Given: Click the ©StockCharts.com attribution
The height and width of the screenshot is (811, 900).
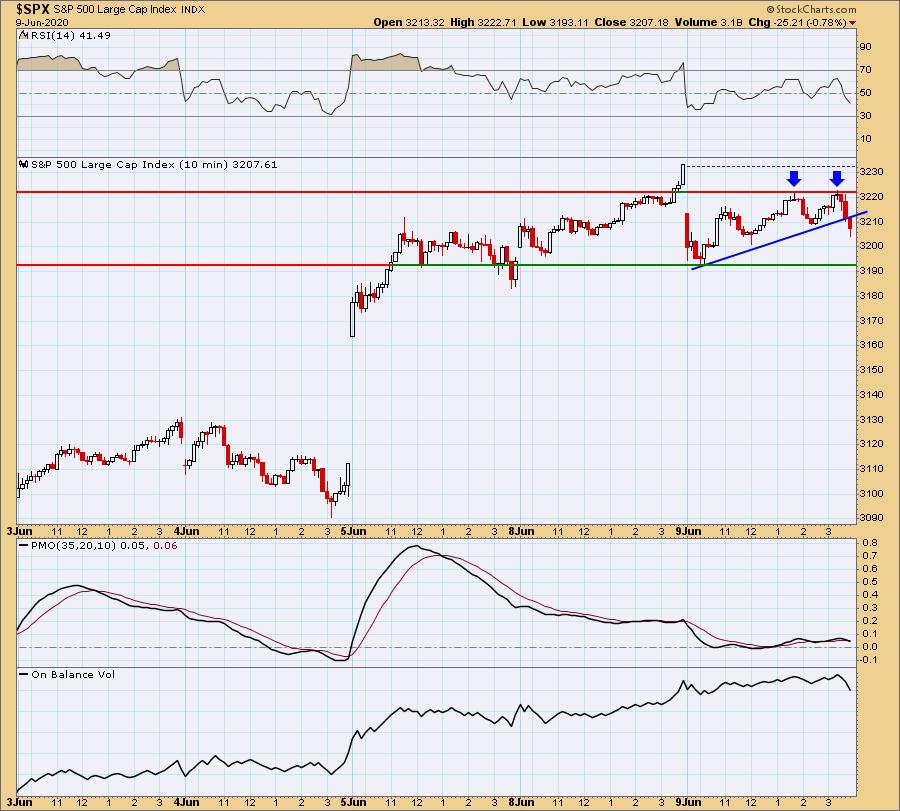Looking at the screenshot, I should pos(812,10).
